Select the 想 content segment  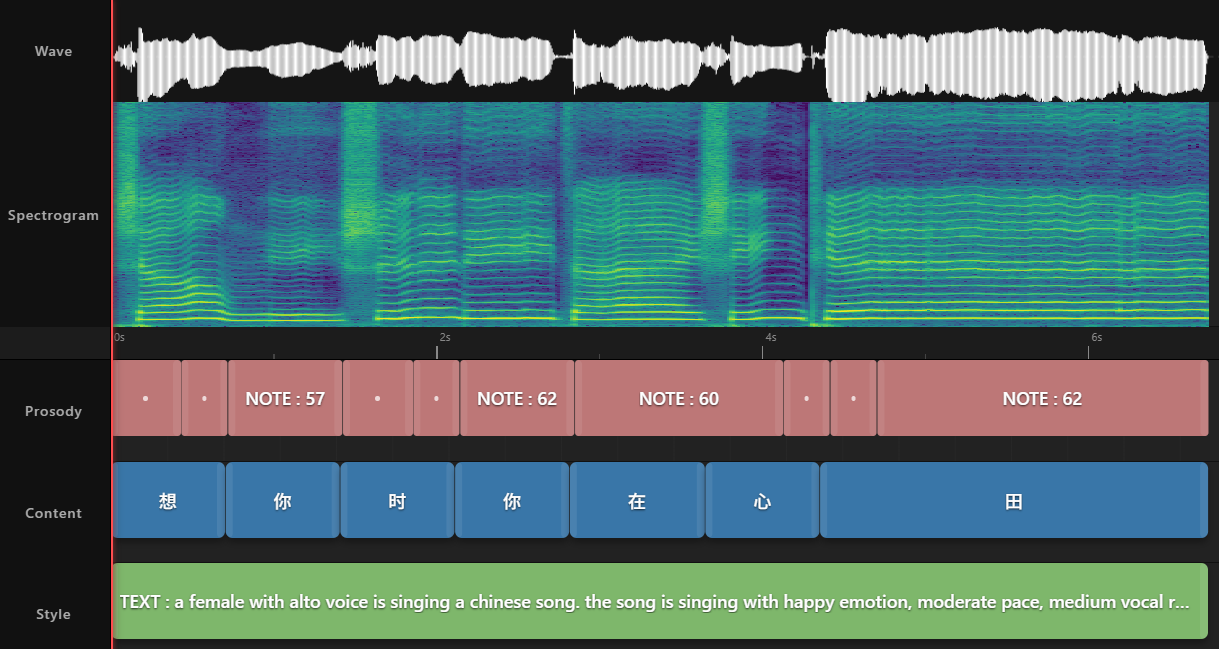168,500
